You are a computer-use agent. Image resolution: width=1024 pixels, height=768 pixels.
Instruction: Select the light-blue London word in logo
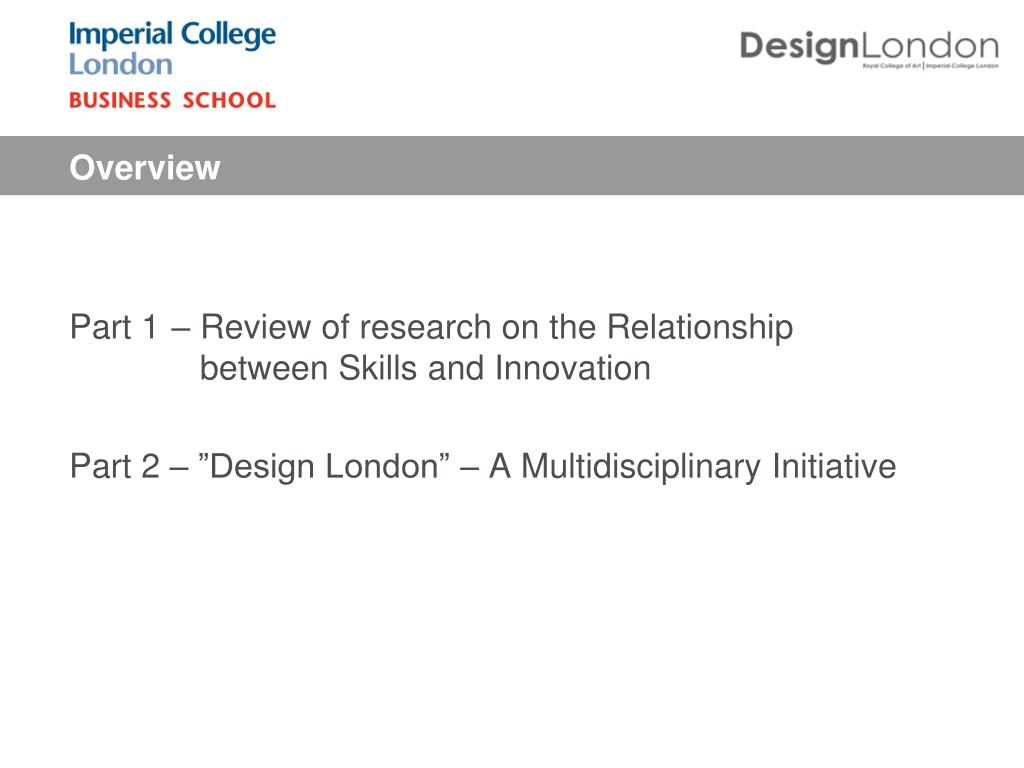121,65
